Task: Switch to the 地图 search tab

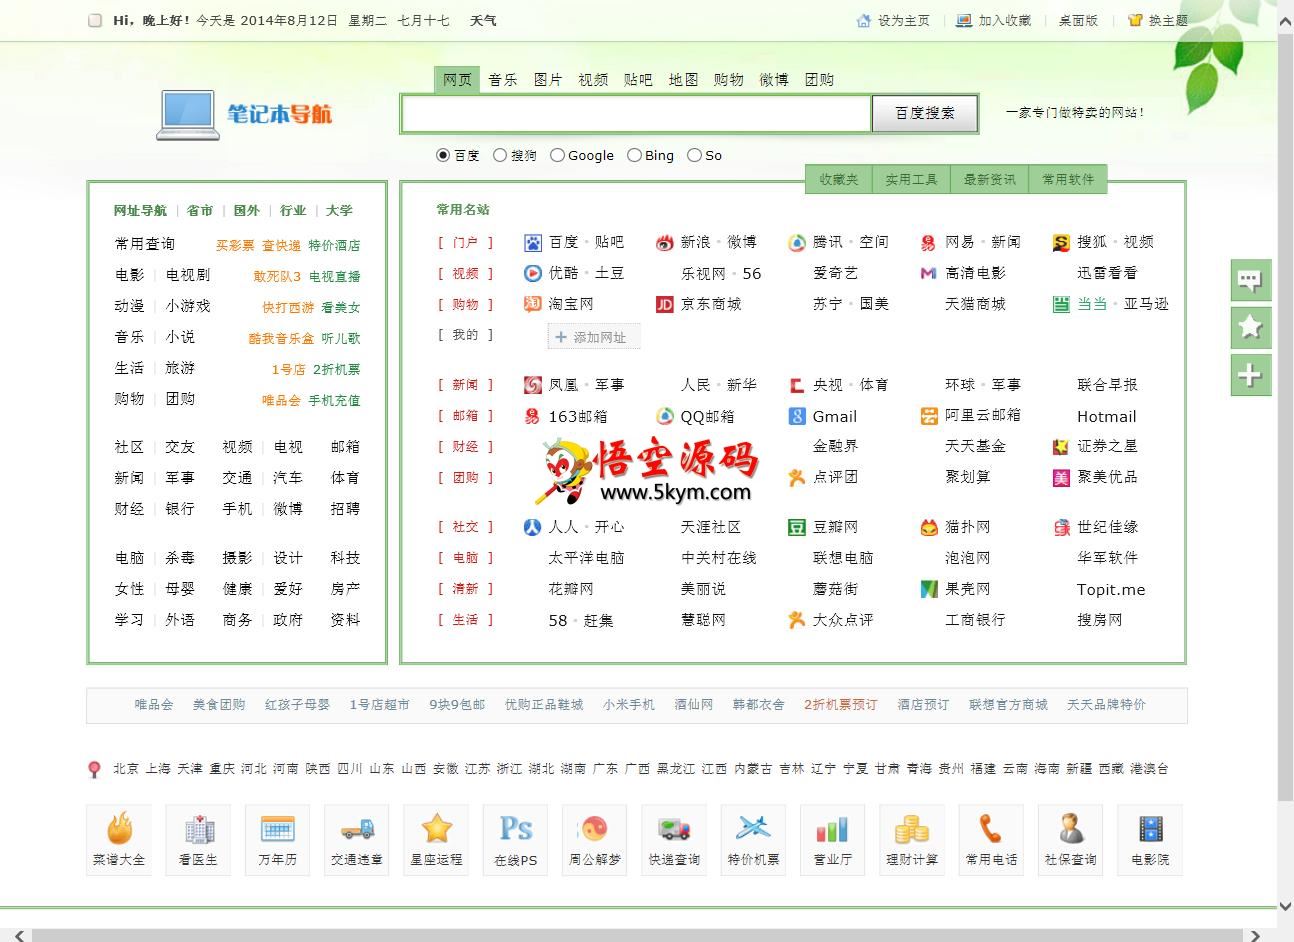Action: [x=683, y=80]
